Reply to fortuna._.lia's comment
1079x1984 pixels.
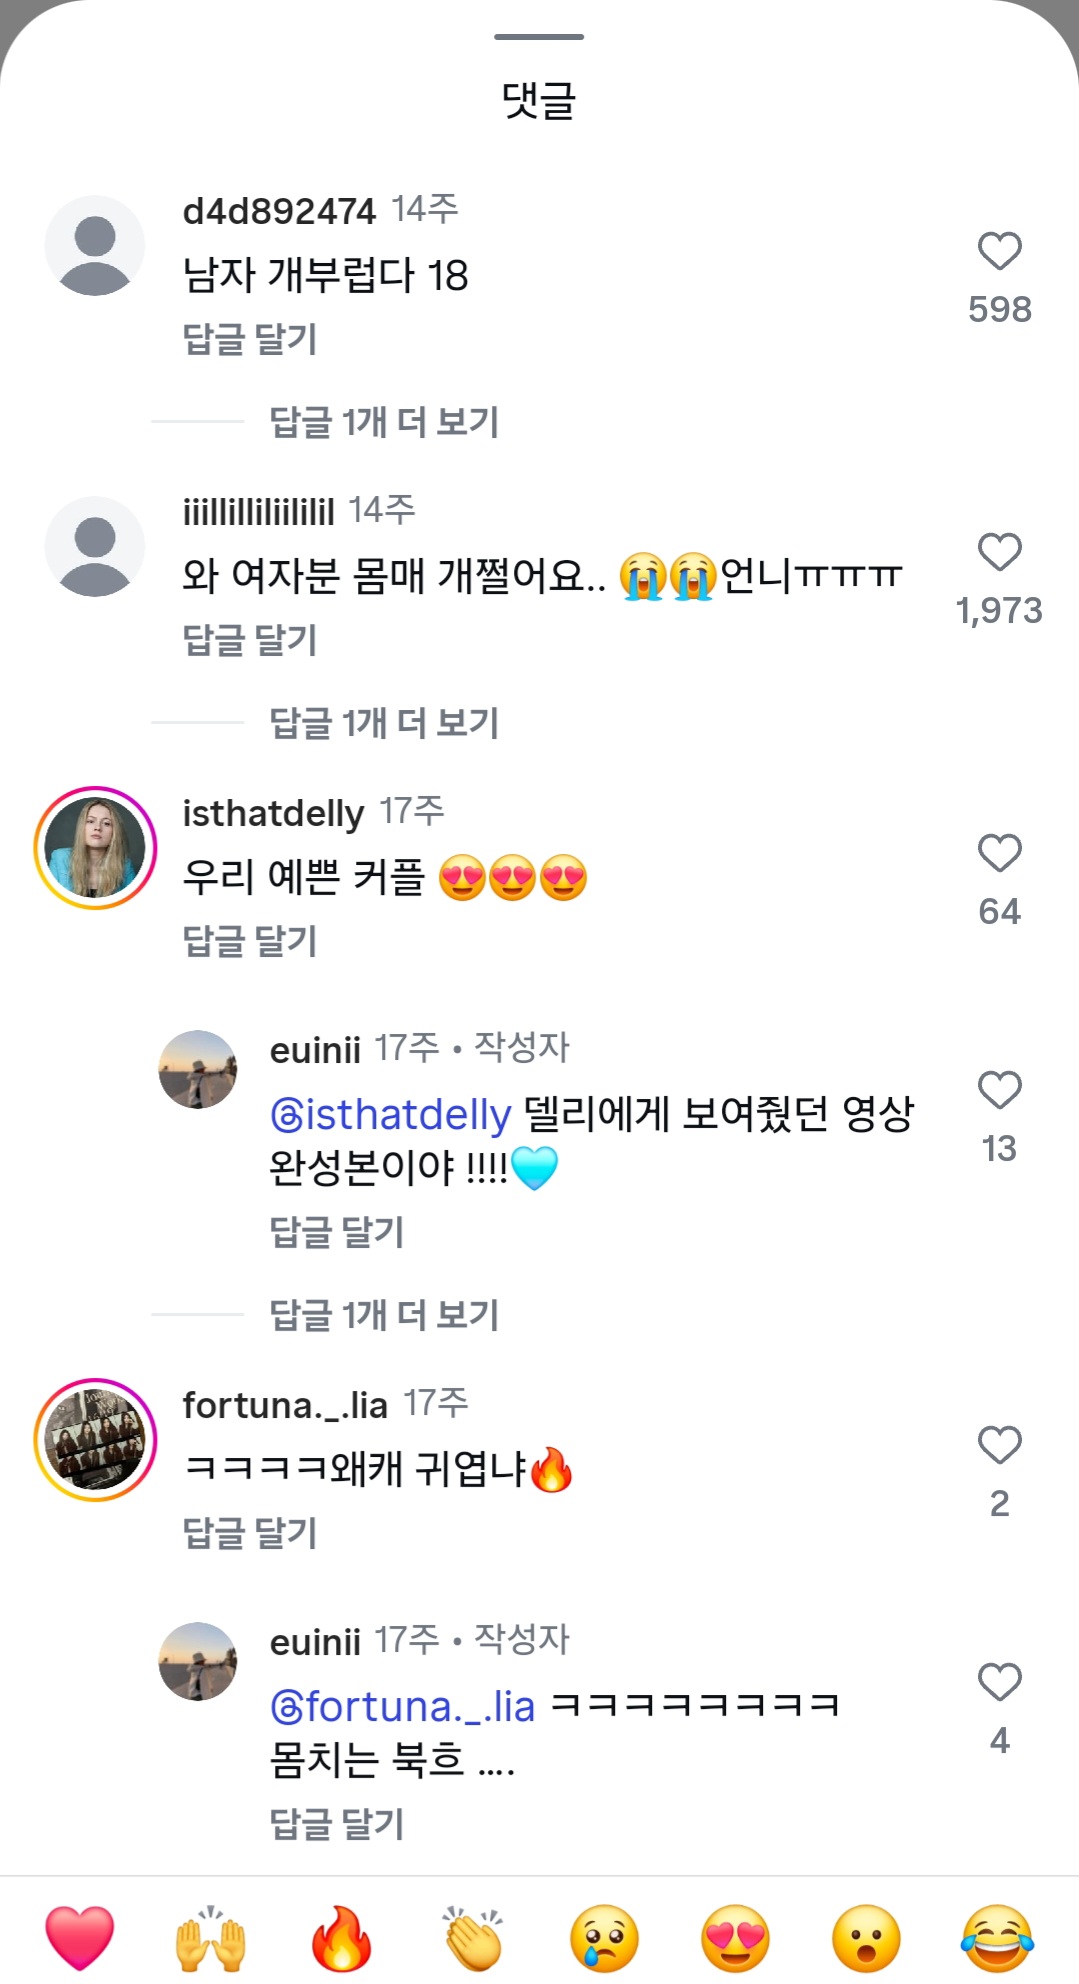[x=250, y=1533]
